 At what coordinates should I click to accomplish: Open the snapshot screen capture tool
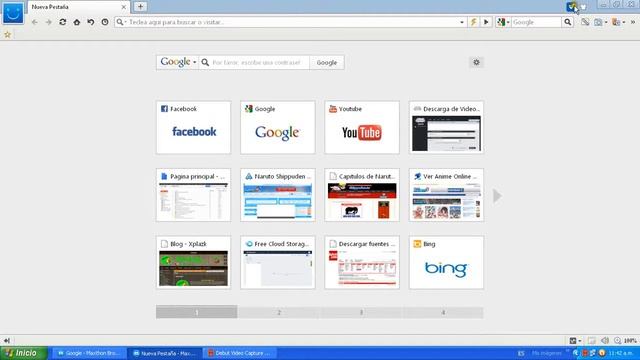pos(598,22)
